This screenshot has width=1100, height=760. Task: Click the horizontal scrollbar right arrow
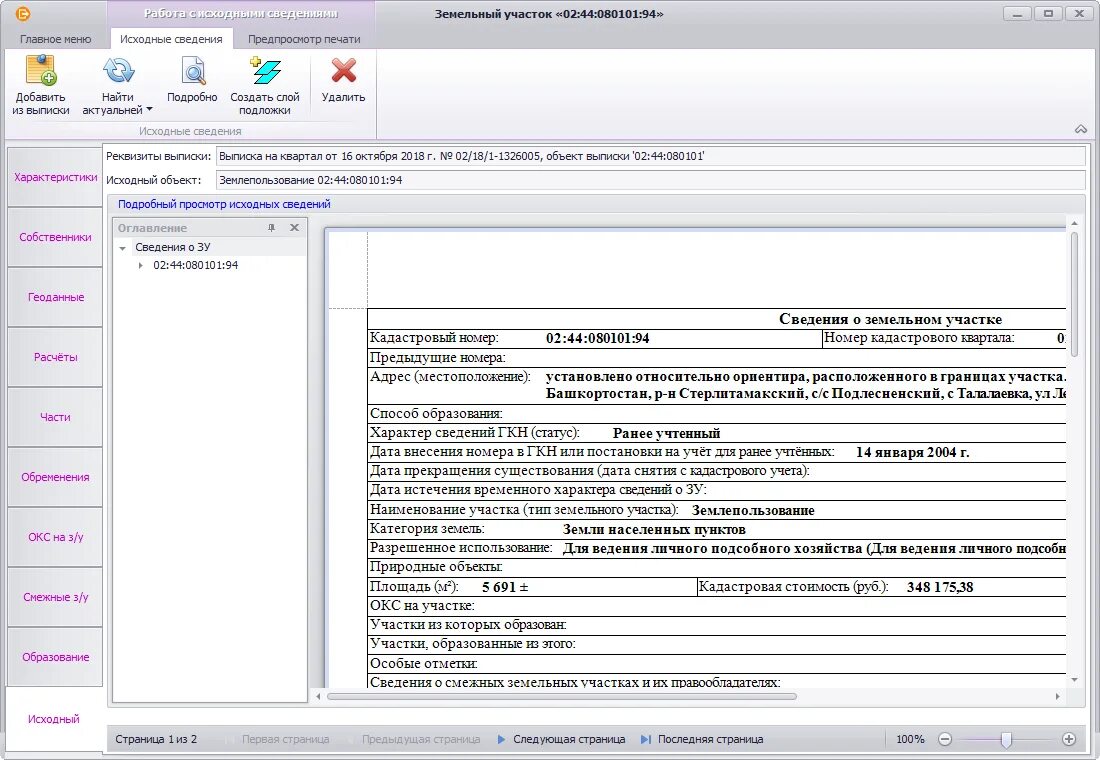point(1058,696)
